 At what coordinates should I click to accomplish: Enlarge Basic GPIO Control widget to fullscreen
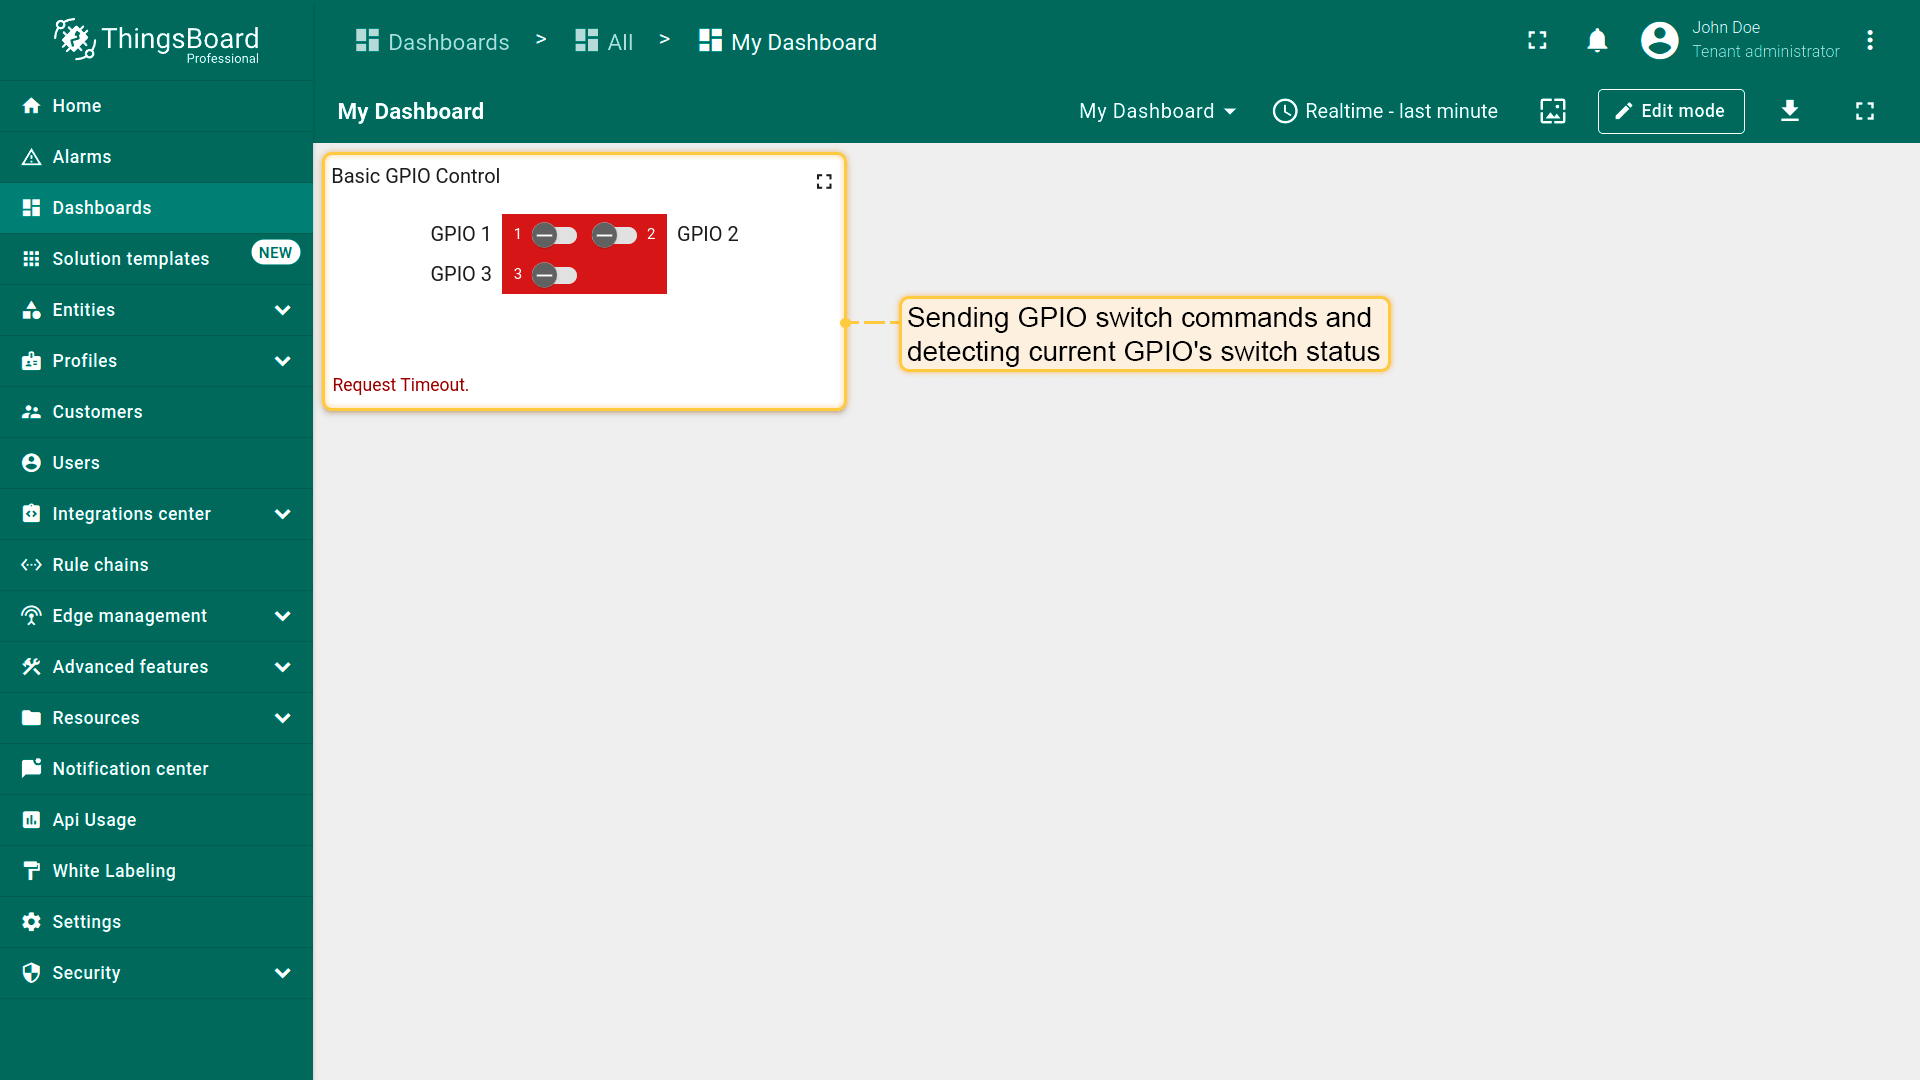click(823, 181)
